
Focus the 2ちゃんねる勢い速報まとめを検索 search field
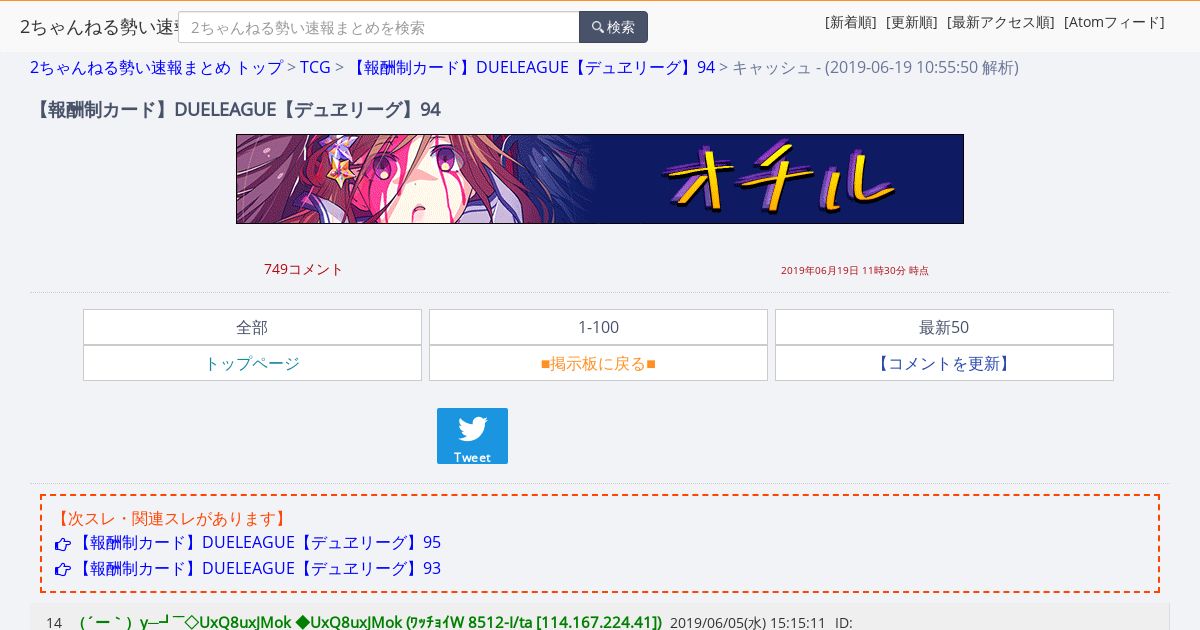tap(379, 27)
